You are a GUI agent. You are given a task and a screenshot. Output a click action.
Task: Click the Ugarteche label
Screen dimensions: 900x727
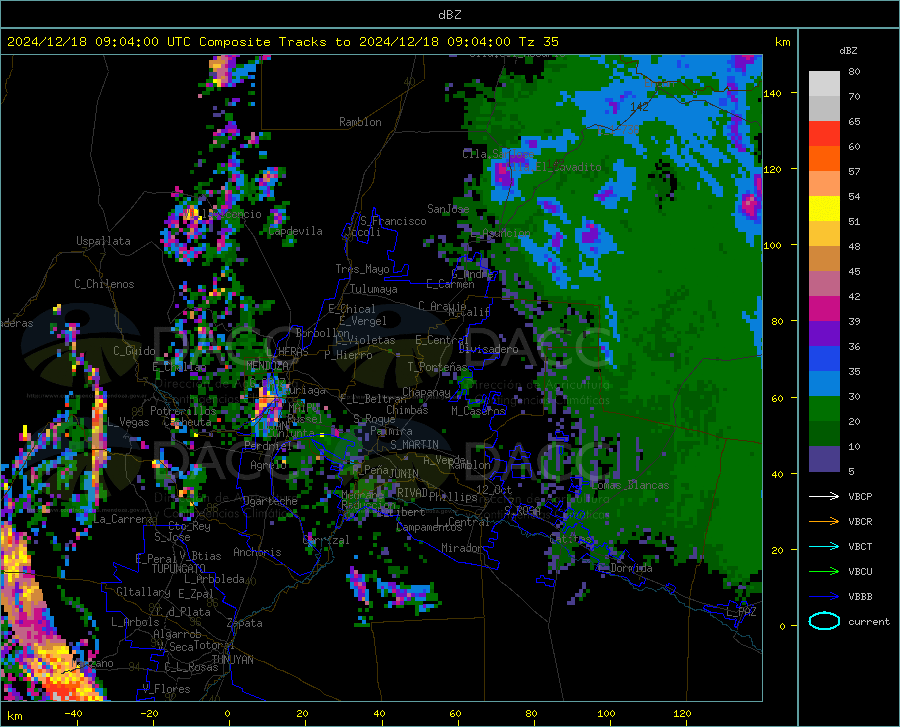click(270, 501)
